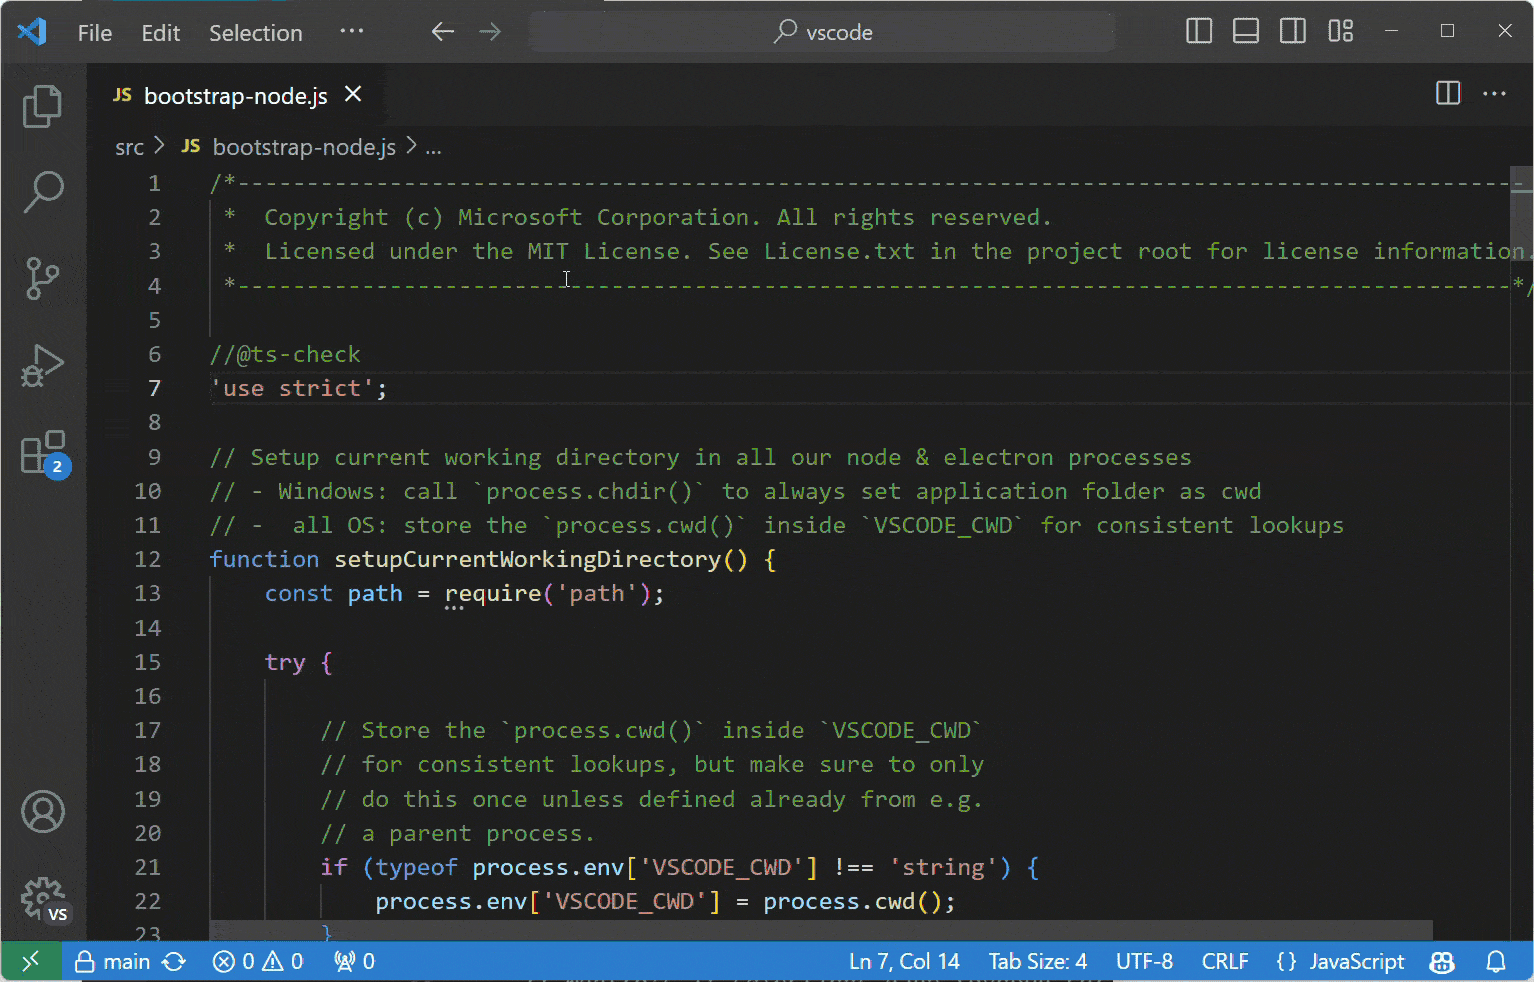Change the JavaScript language mode
The image size is (1534, 982).
pos(1356,962)
